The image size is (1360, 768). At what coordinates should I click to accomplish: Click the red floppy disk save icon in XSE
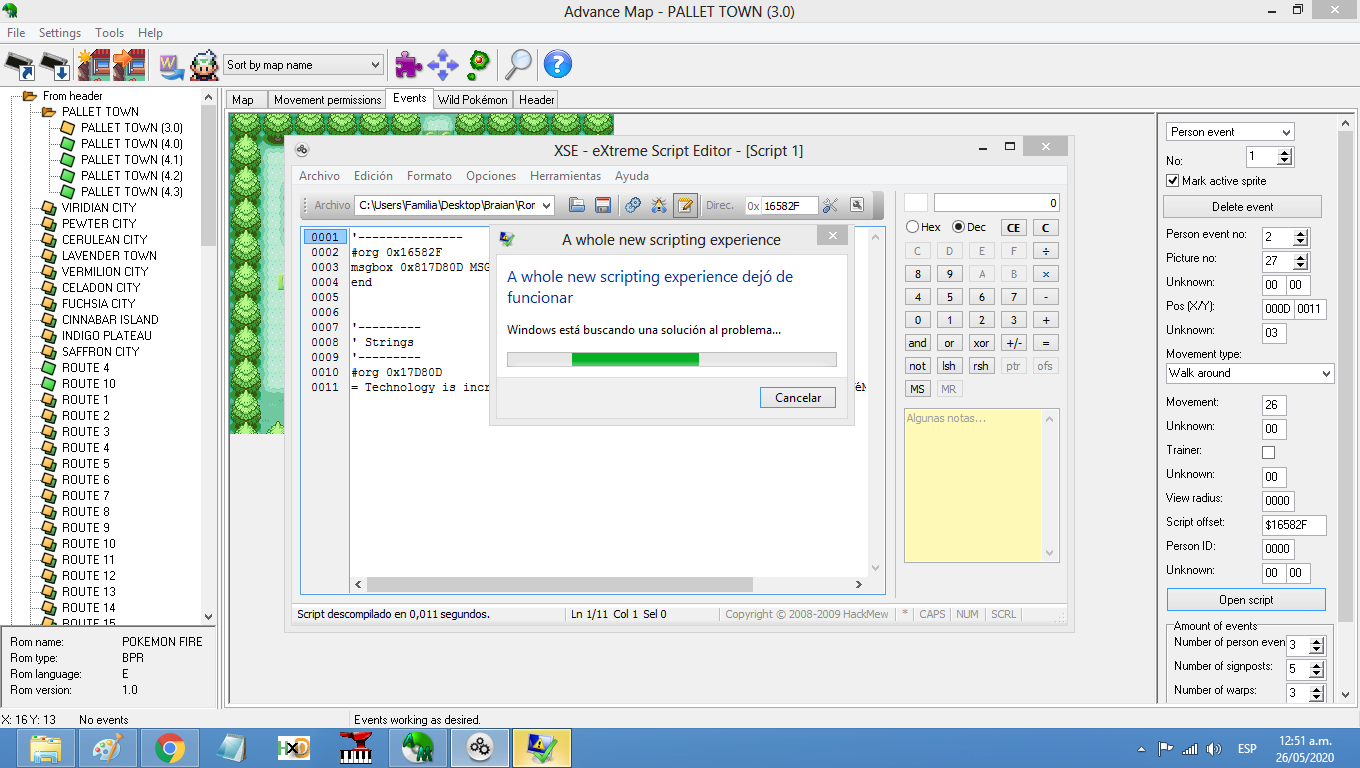point(603,205)
